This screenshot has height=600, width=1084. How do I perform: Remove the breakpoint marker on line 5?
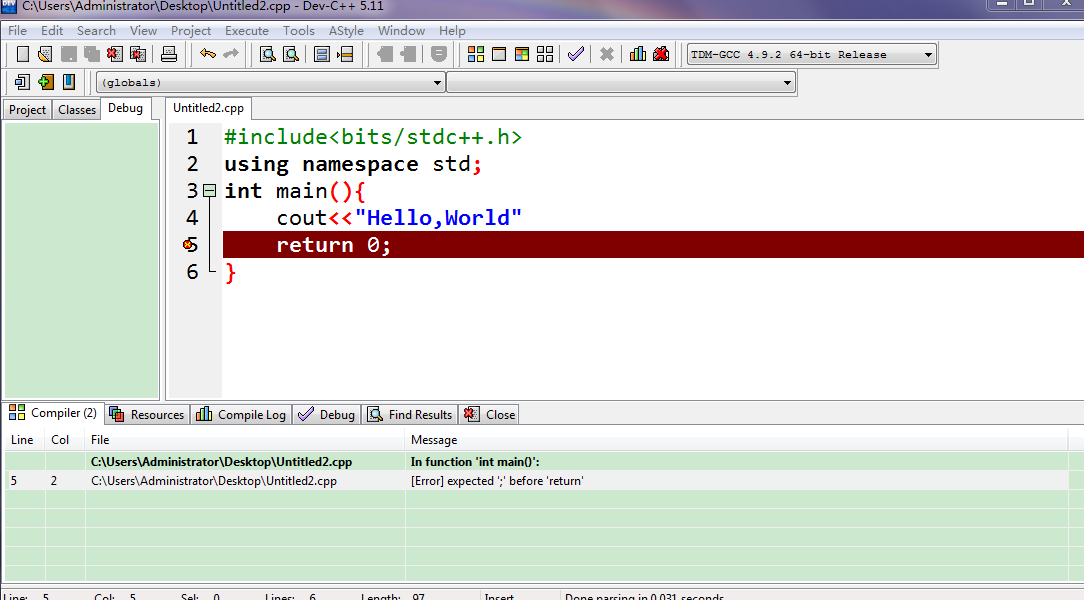[189, 245]
